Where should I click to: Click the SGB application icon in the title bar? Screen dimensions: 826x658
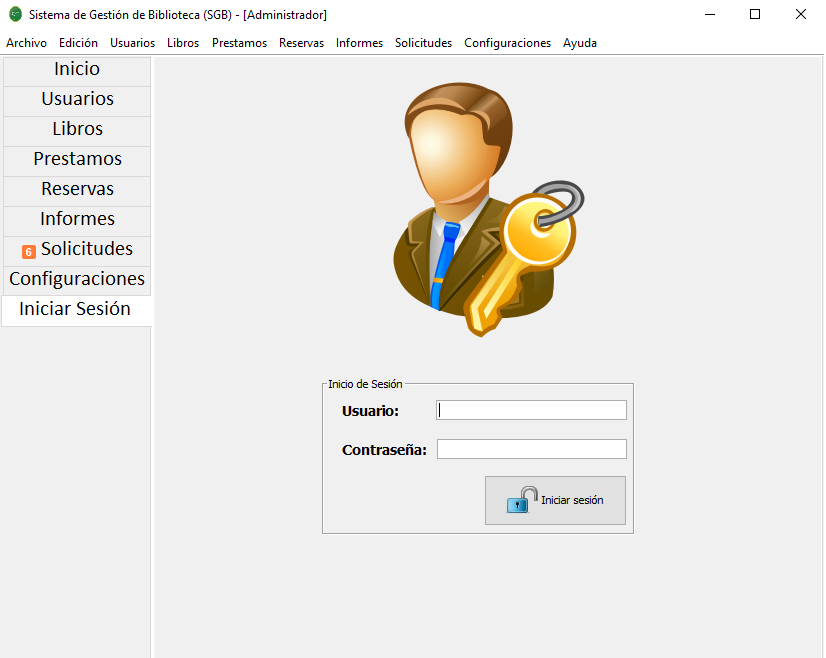pos(14,14)
